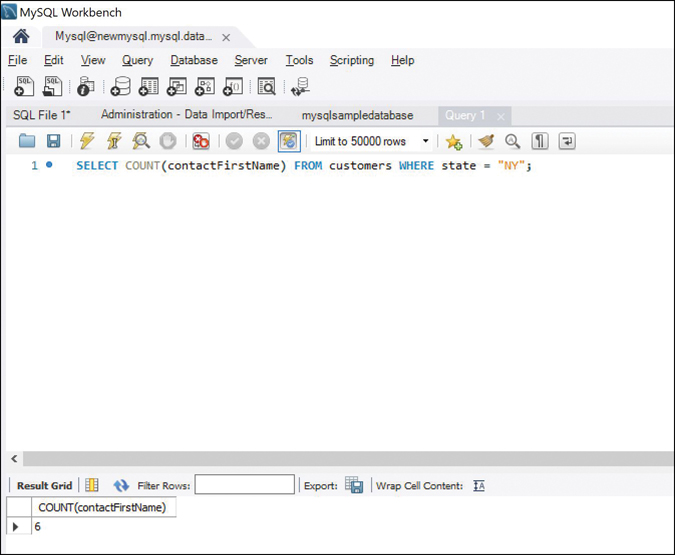The height and width of the screenshot is (555, 675).
Task: Open a script file folder icon
Action: (27, 141)
